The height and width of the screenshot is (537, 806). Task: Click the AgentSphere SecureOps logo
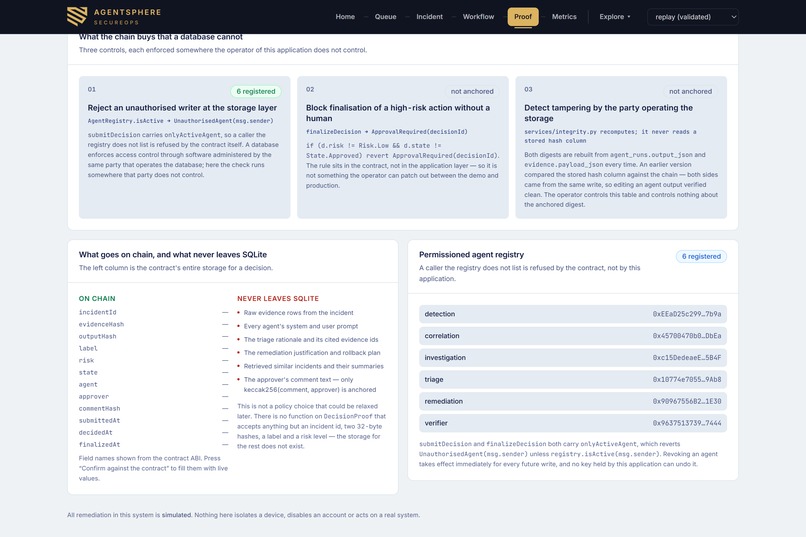[114, 16]
